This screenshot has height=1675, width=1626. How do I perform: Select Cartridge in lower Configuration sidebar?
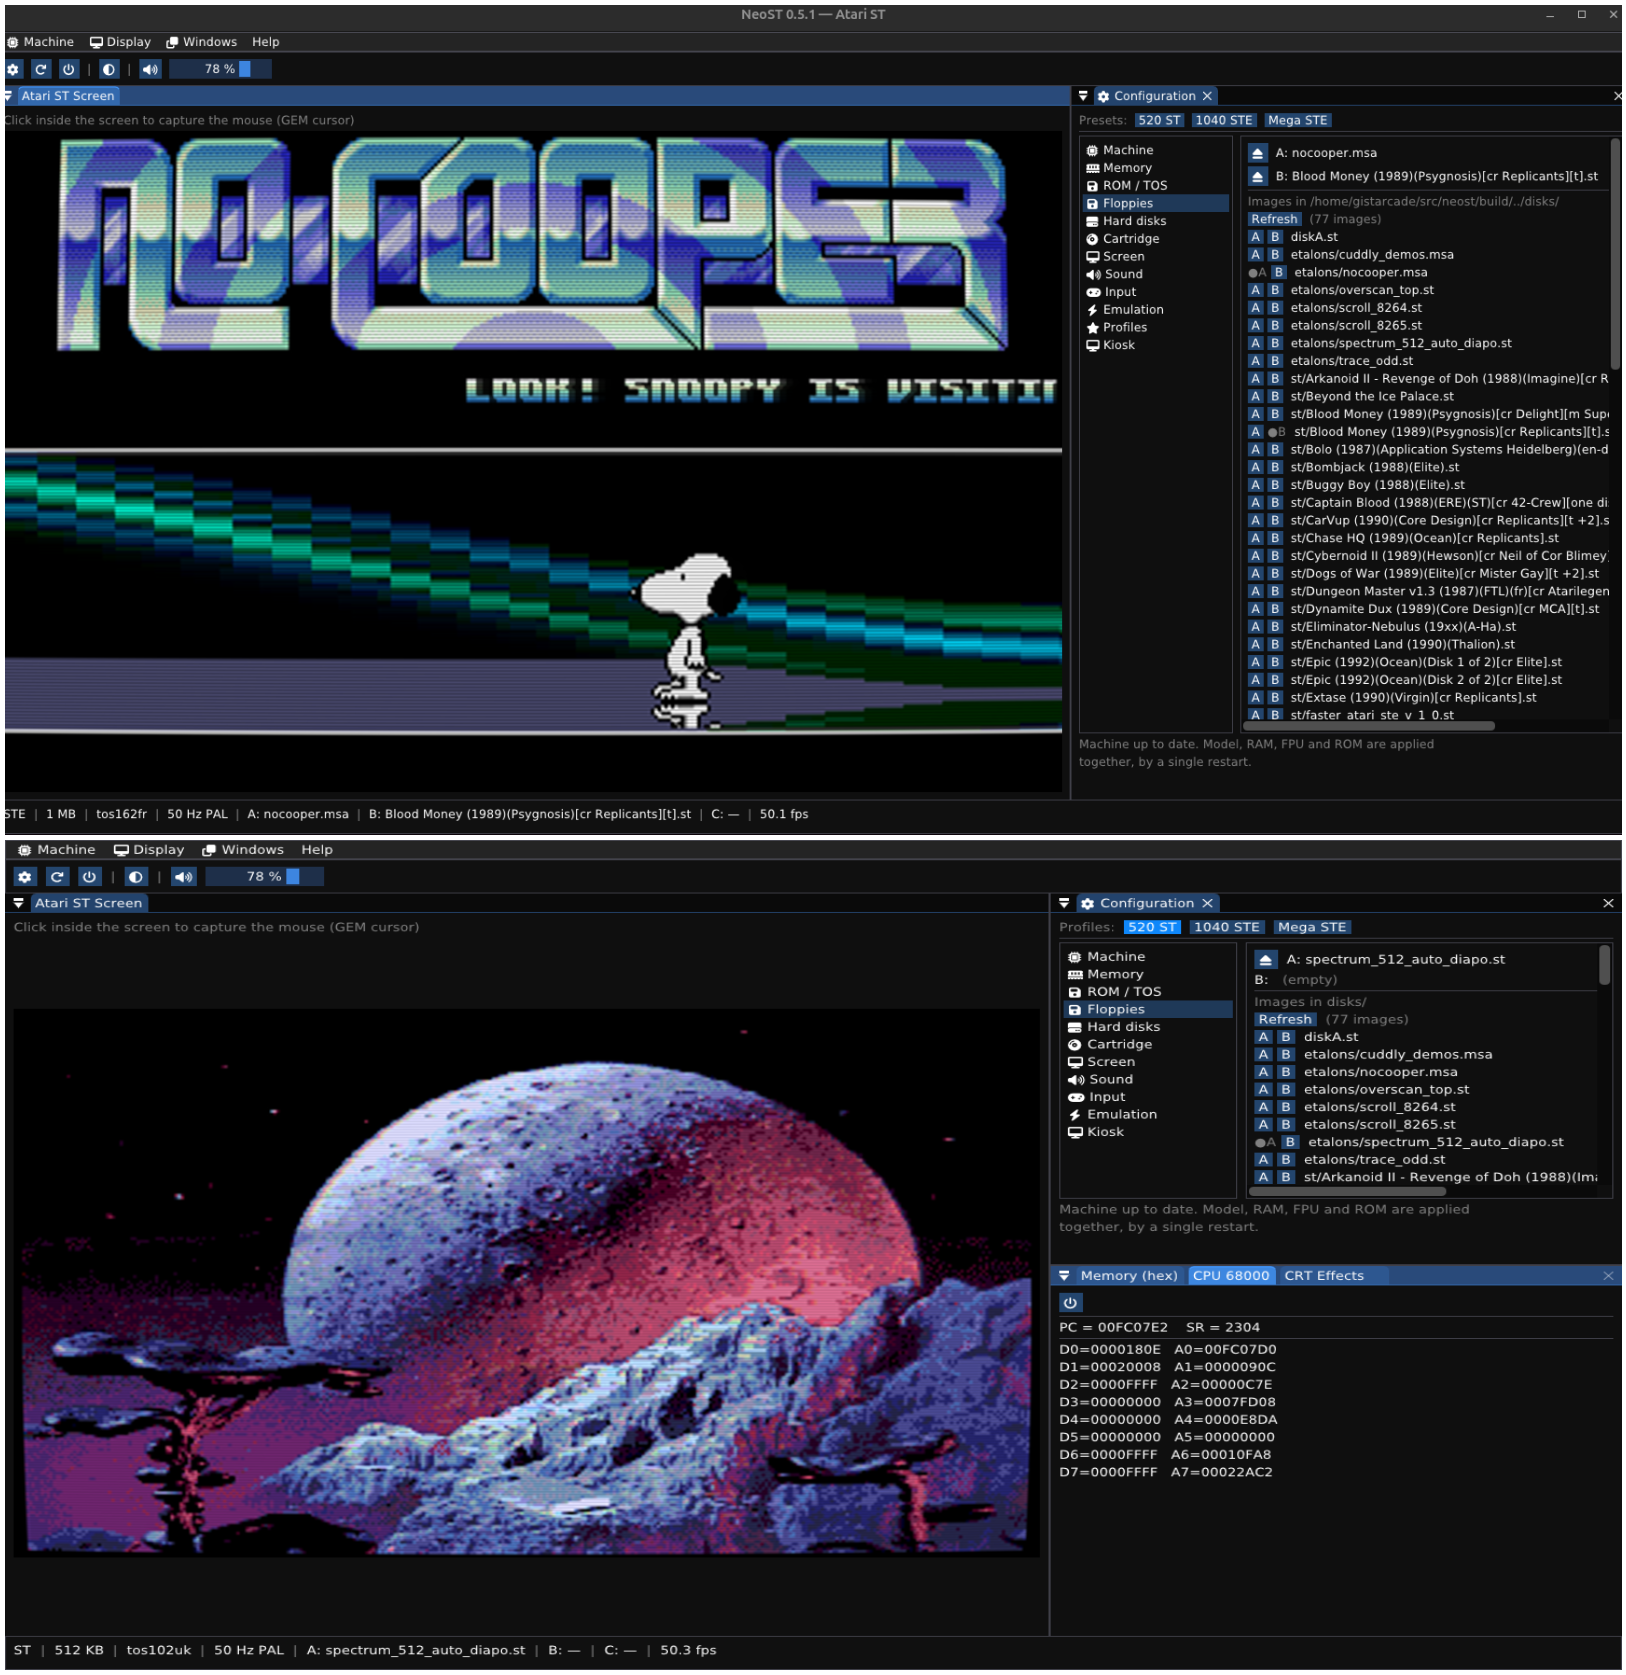tap(1119, 1045)
